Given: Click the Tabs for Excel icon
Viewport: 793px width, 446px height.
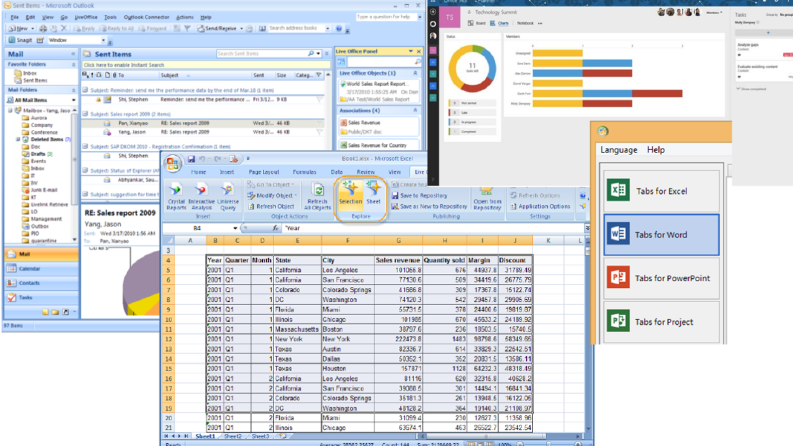Looking at the screenshot, I should pos(618,190).
